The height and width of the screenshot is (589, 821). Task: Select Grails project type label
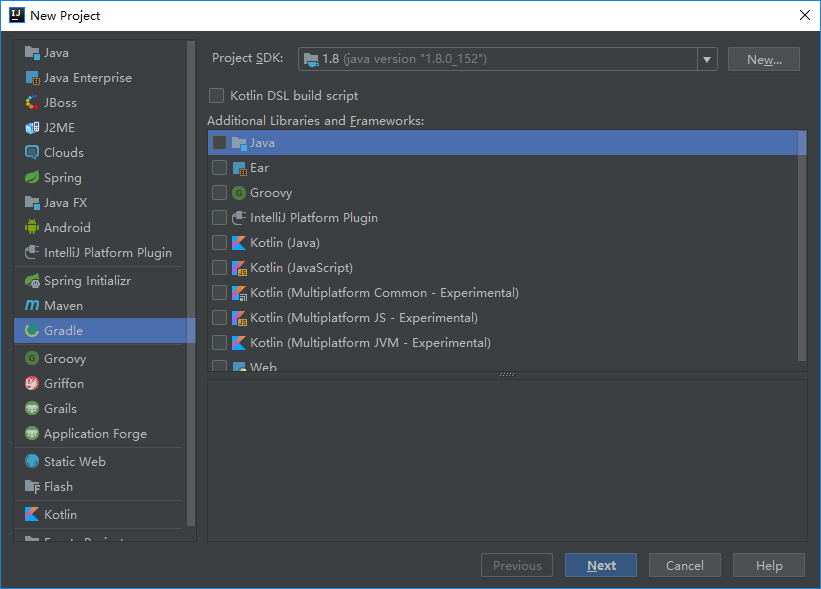60,408
